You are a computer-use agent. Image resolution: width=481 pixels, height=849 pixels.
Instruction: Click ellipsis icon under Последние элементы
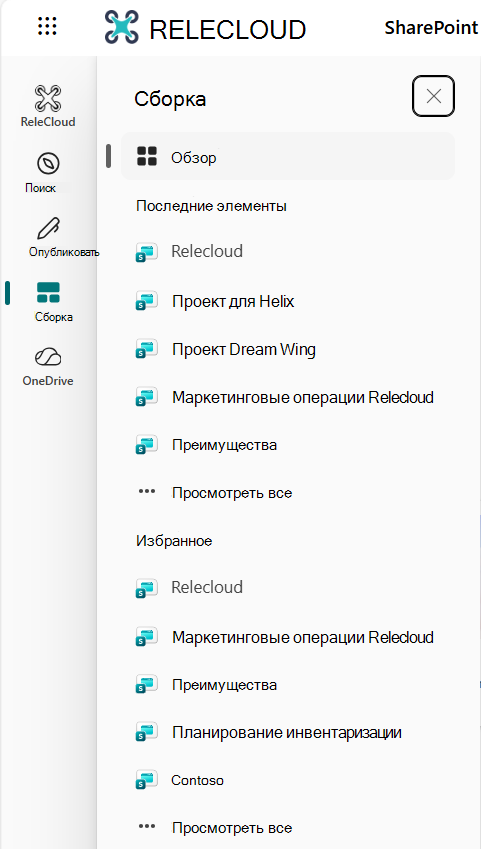(x=147, y=492)
